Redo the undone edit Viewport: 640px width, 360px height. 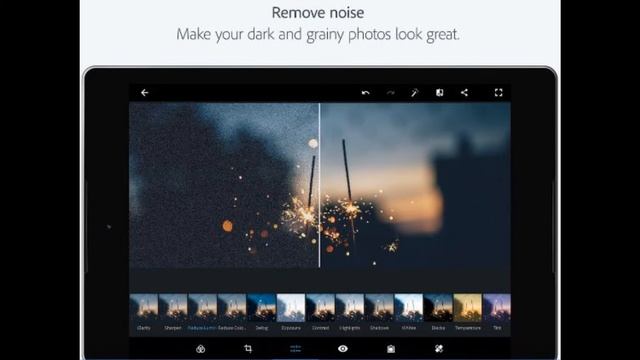tap(391, 93)
